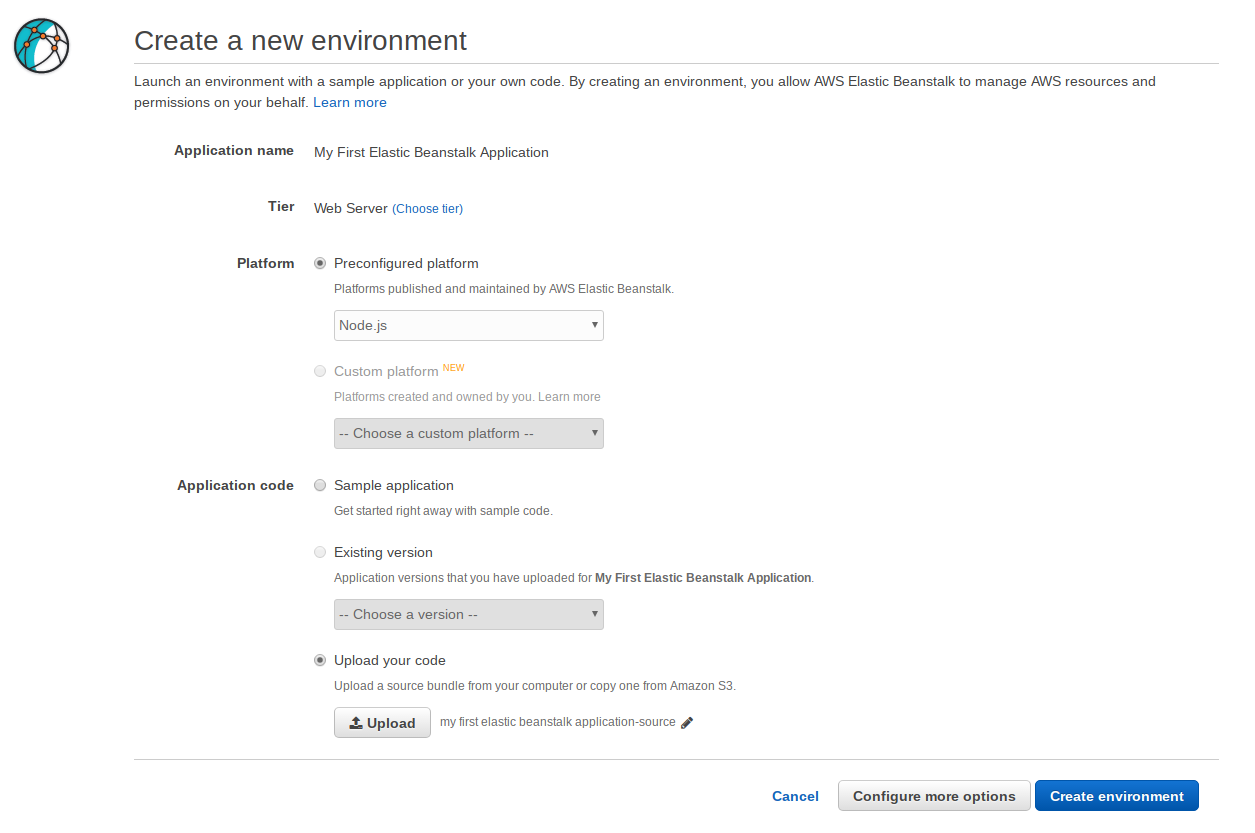Viewport: 1255px width, 833px height.
Task: Open the Choose tier link
Action: click(x=428, y=209)
